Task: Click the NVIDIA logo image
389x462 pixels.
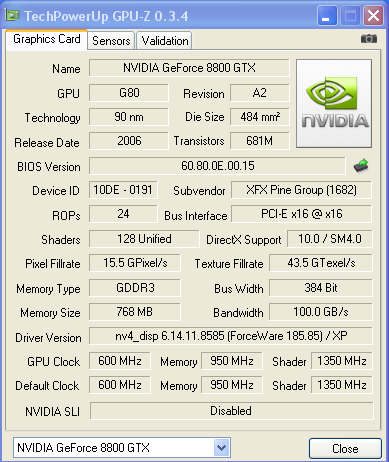Action: tap(334, 104)
